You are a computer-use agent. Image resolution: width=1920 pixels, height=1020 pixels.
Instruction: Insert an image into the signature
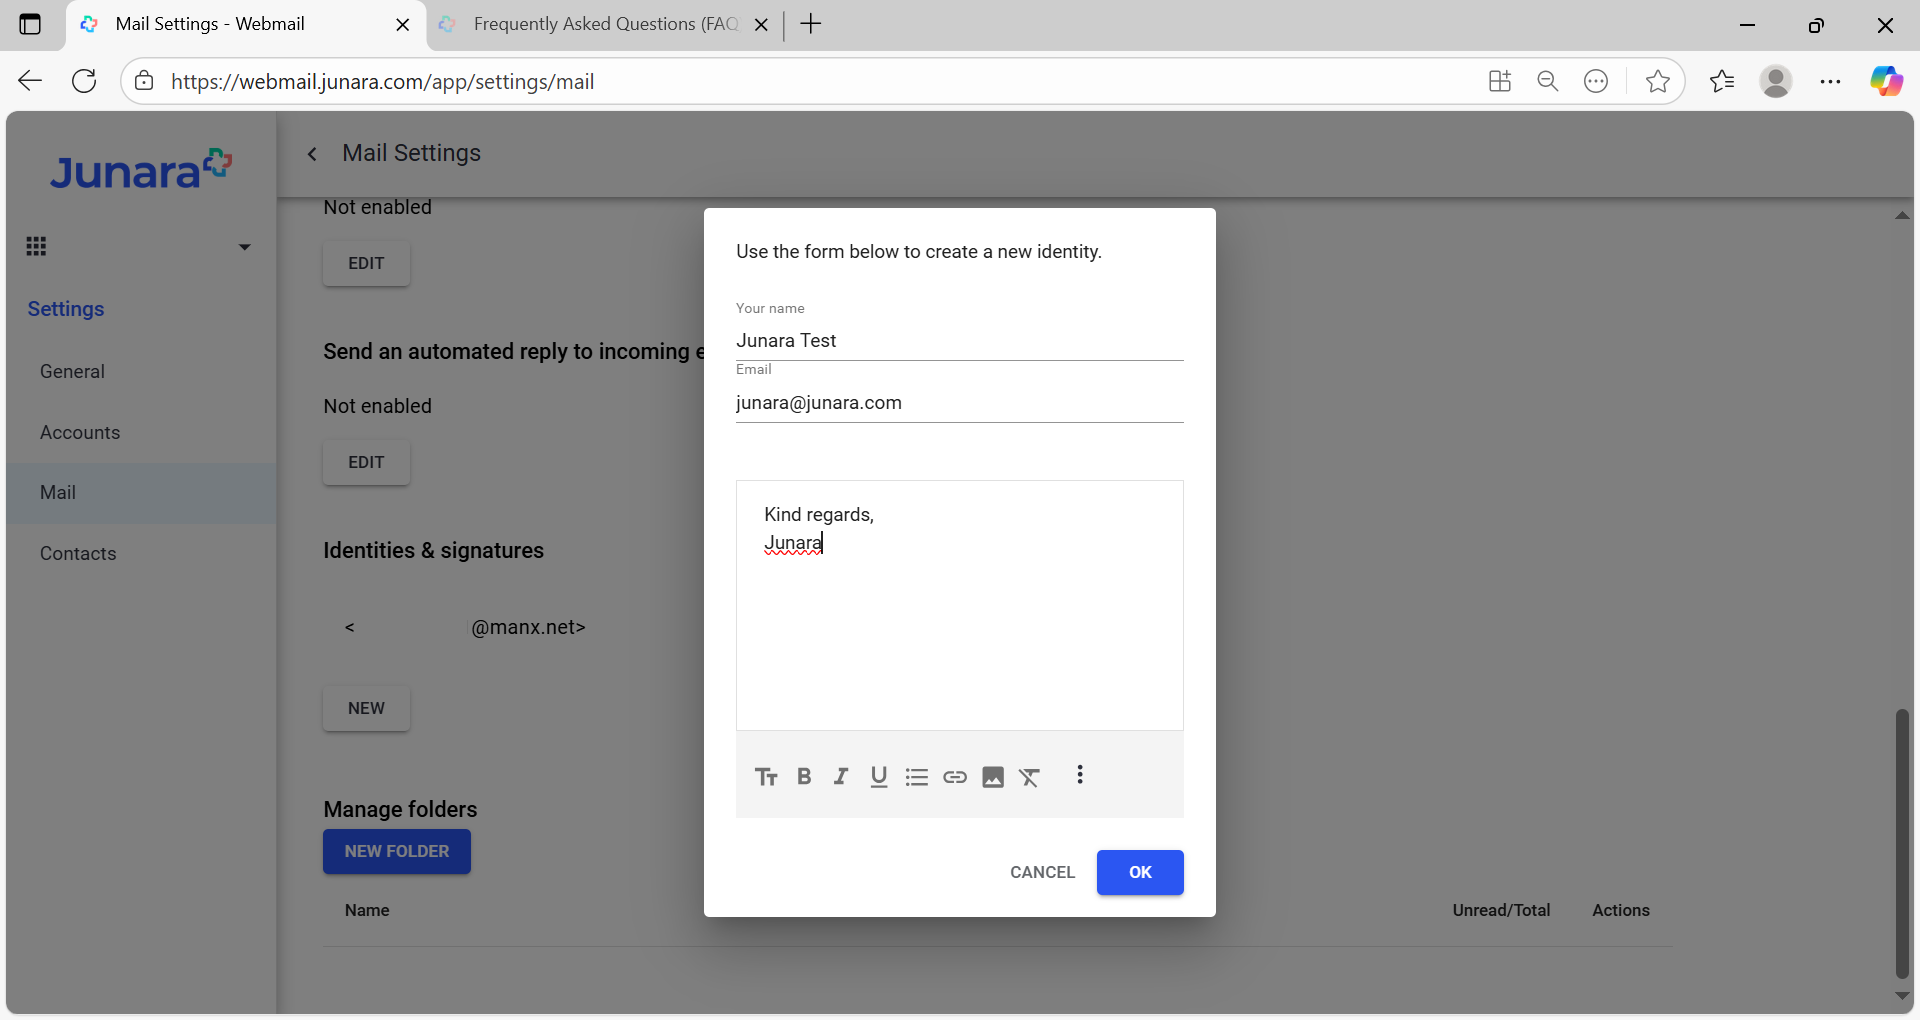(993, 777)
